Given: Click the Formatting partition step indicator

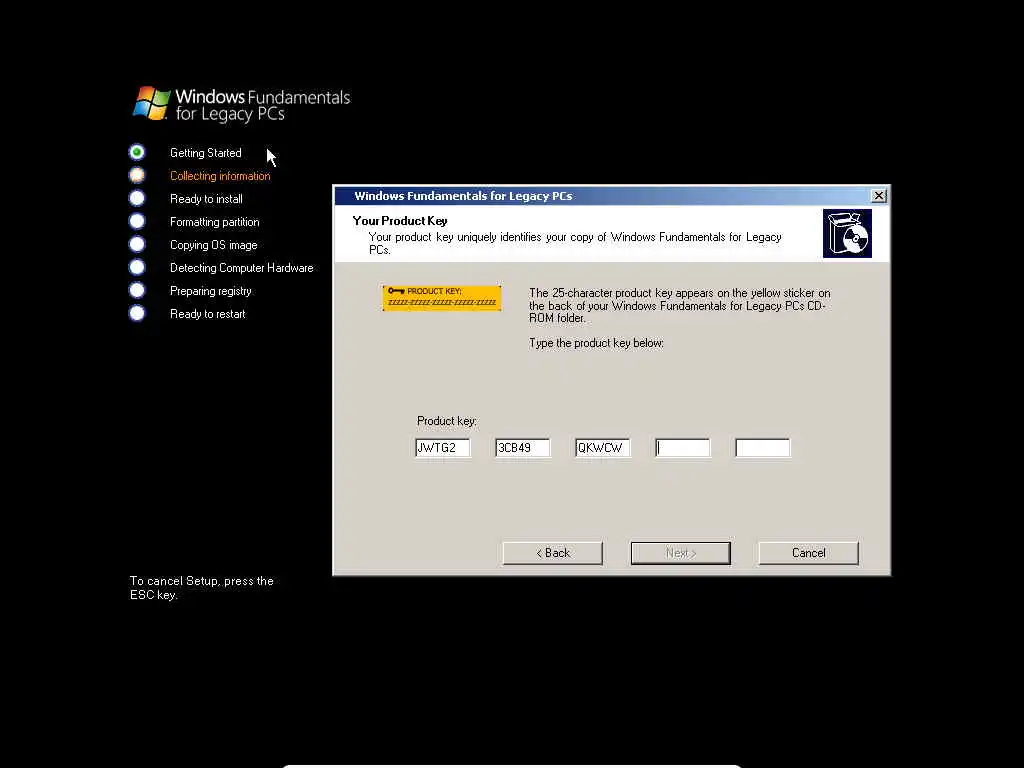Looking at the screenshot, I should (x=137, y=221).
